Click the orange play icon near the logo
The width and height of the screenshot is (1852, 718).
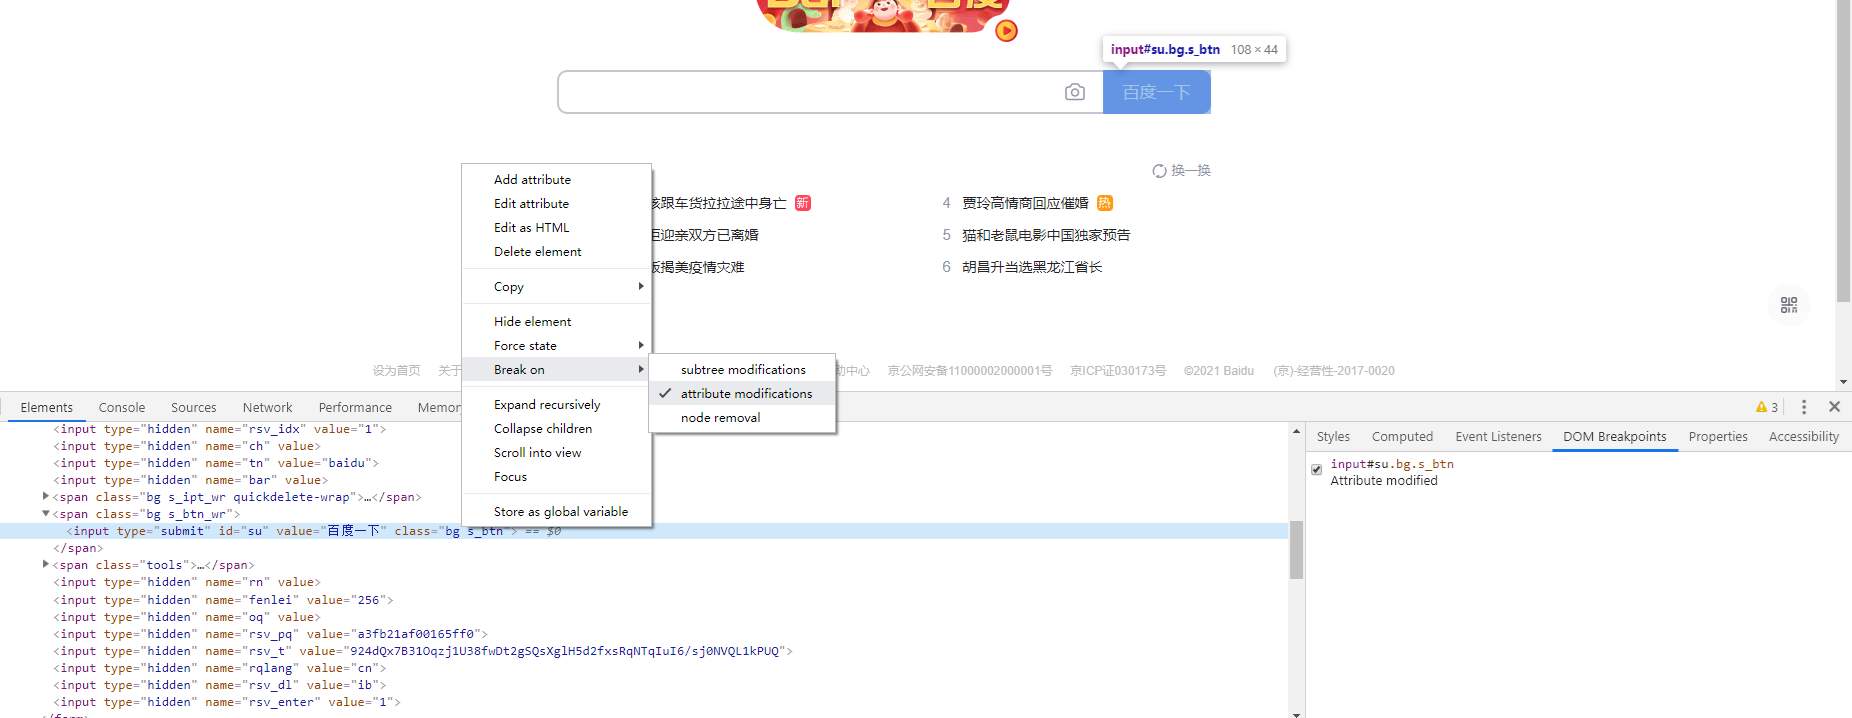tap(1007, 31)
